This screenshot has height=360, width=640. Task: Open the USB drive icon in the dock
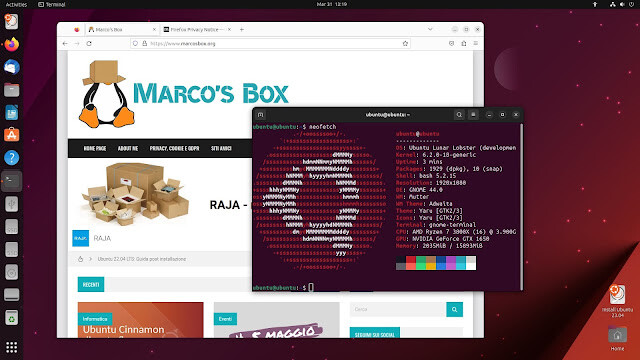[11, 204]
